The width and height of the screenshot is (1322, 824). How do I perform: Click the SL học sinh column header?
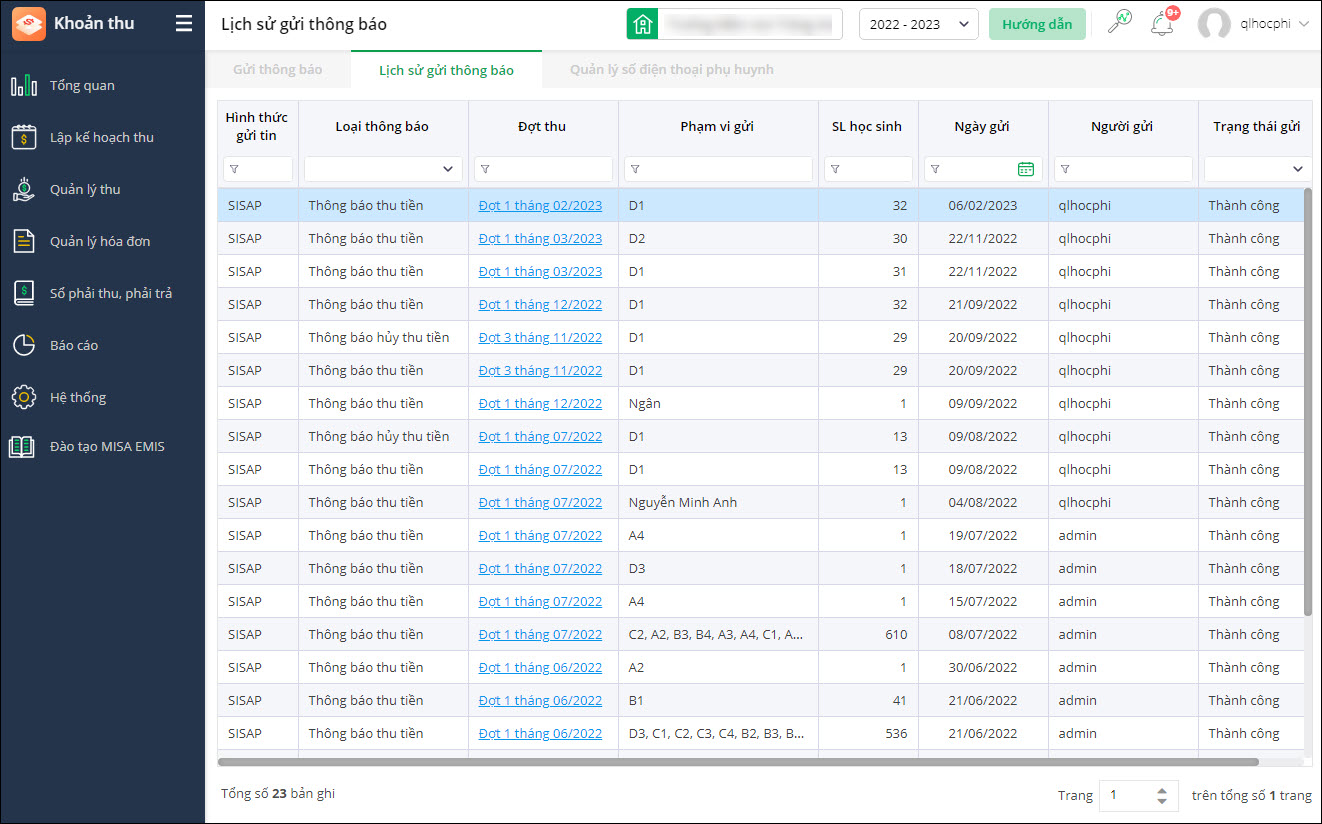coord(868,126)
